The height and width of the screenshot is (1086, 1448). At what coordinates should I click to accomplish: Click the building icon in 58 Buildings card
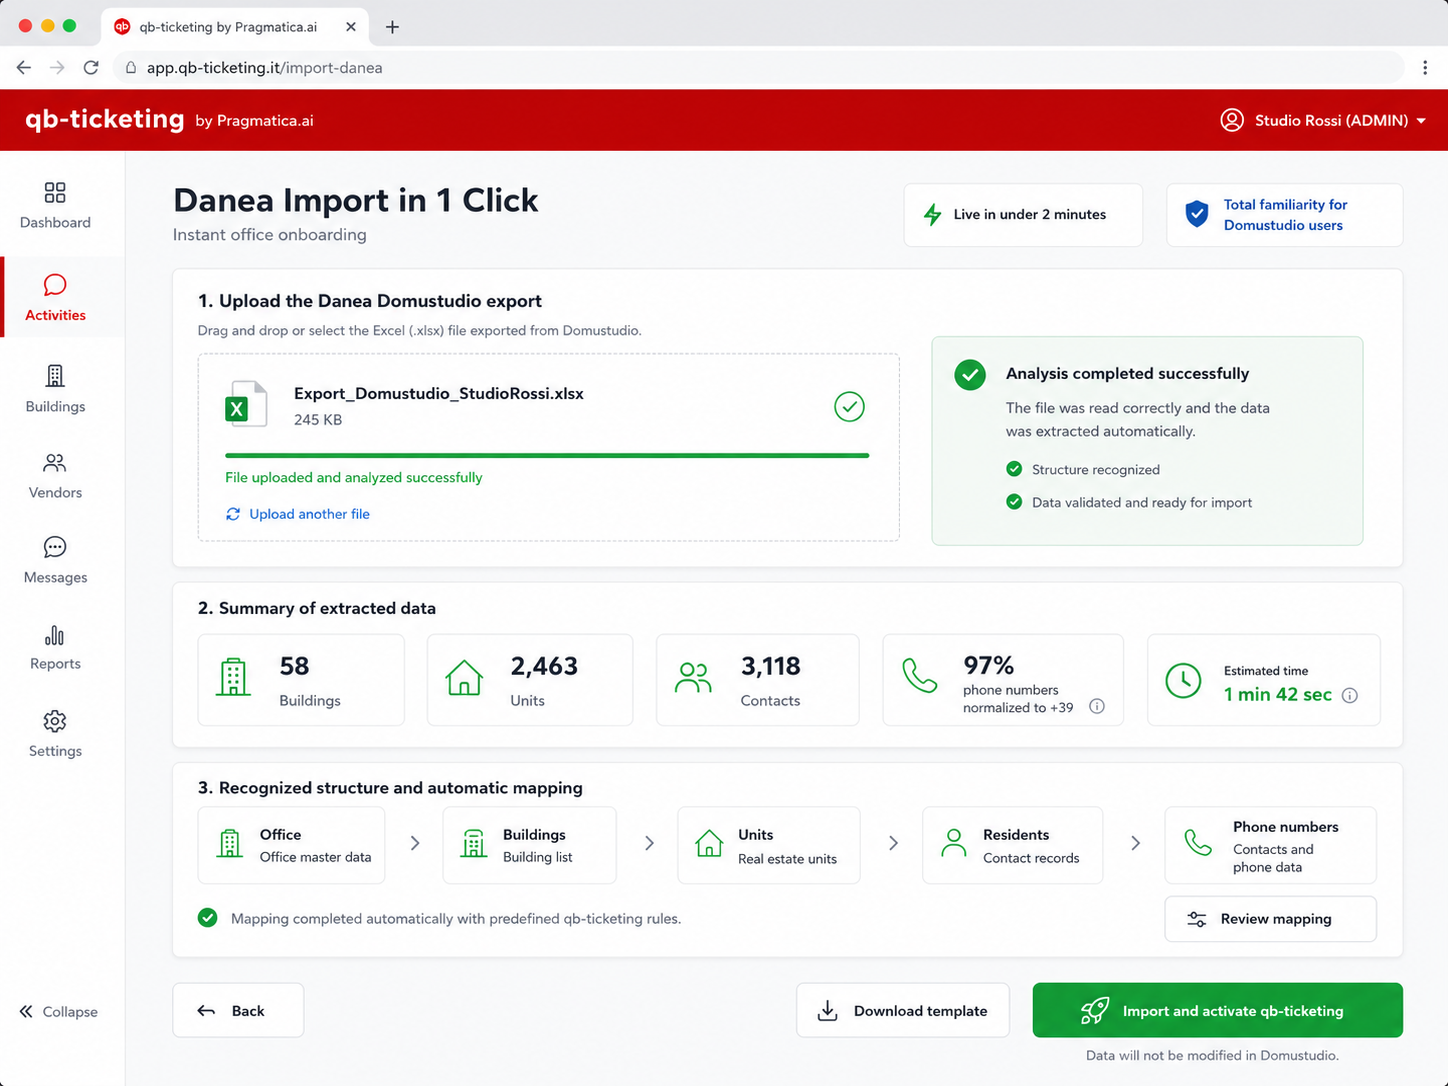[x=234, y=677]
